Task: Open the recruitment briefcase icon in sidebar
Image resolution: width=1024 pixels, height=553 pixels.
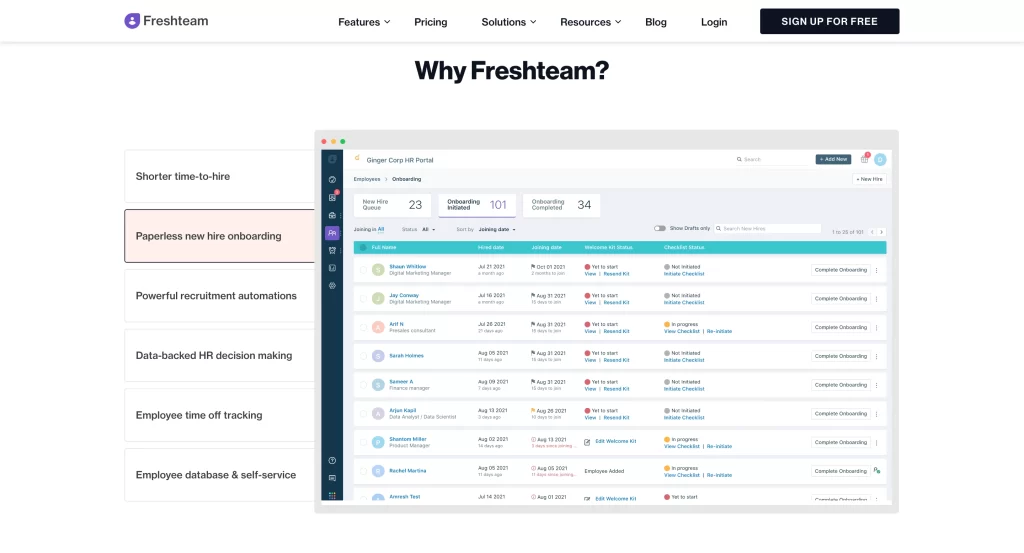Action: tap(332, 215)
